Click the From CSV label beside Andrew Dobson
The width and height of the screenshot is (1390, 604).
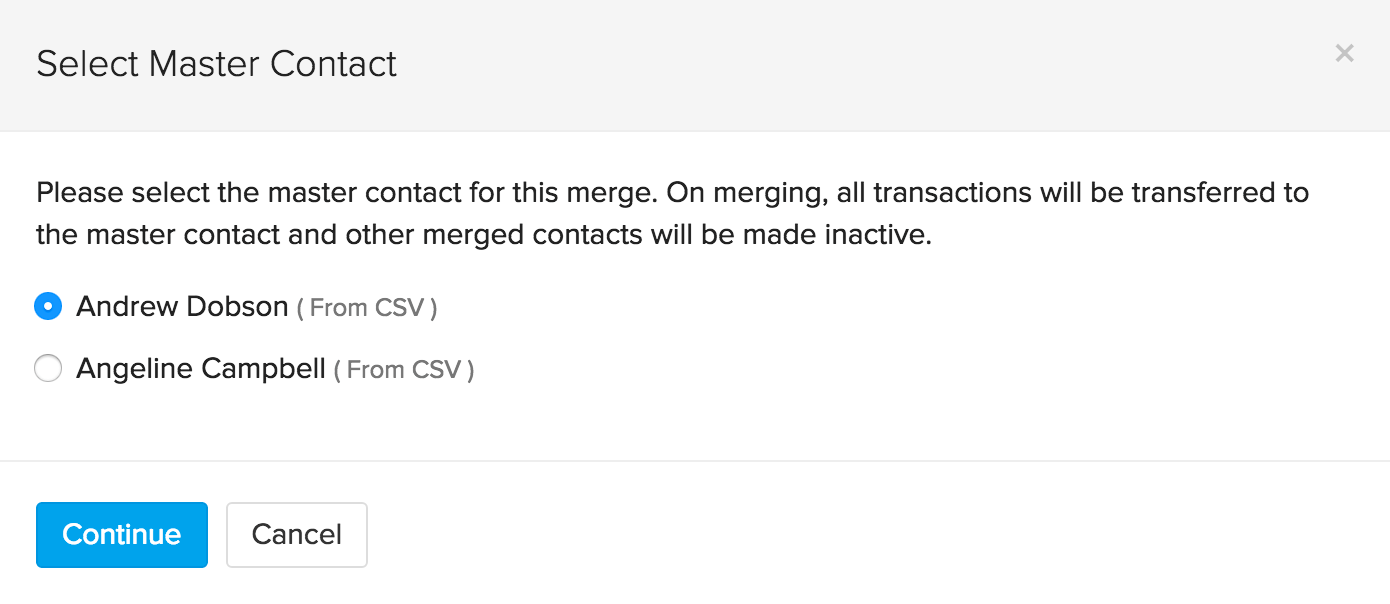(x=368, y=308)
